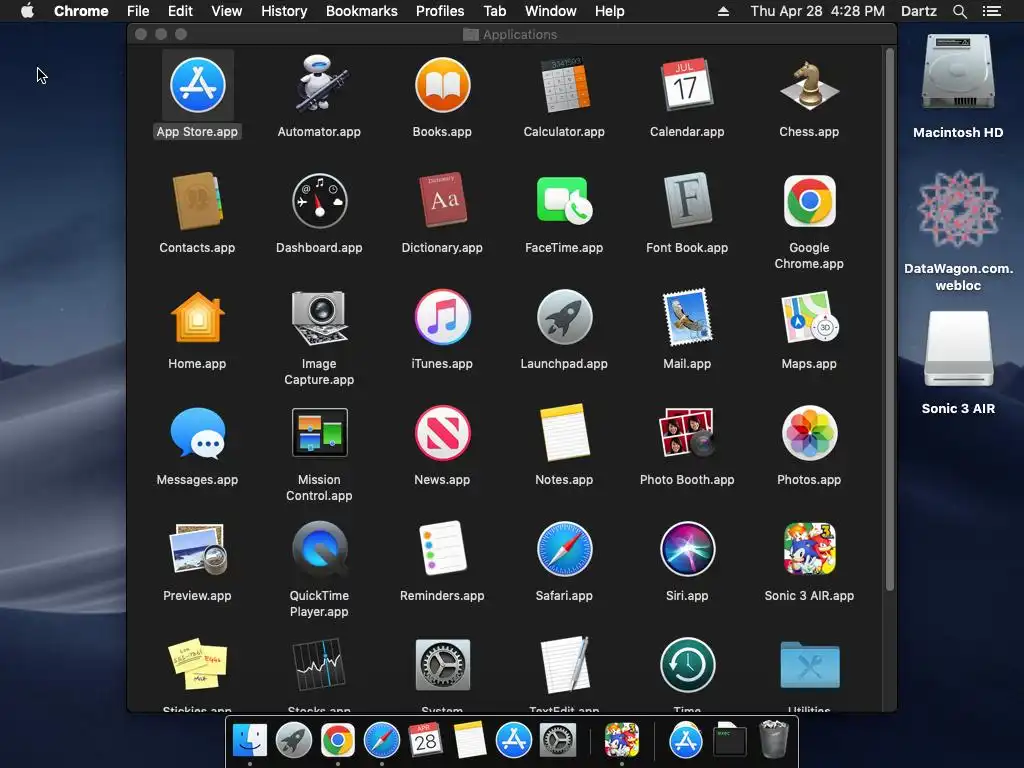
Task: Select Books.app icon
Action: point(442,86)
